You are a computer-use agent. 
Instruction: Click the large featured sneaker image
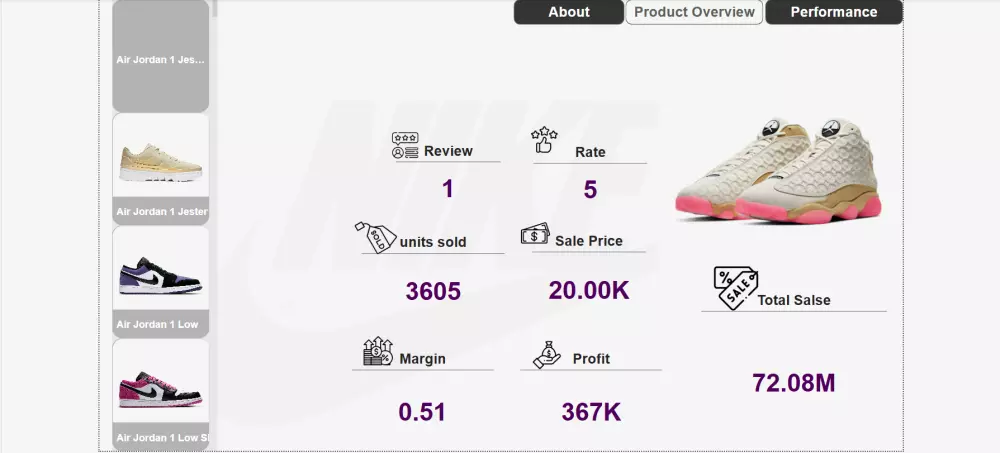[x=778, y=170]
